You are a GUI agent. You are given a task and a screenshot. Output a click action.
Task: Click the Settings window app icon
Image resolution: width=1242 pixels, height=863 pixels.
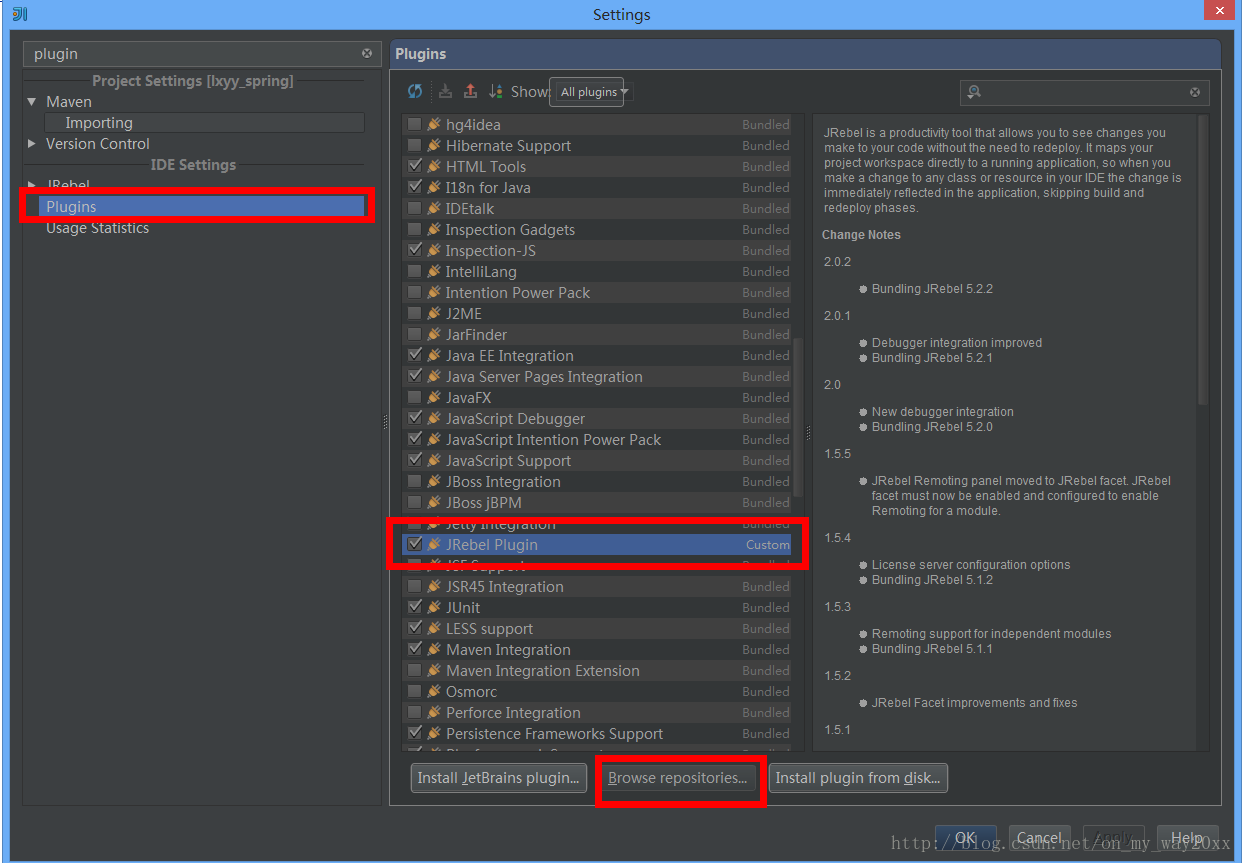coord(20,13)
